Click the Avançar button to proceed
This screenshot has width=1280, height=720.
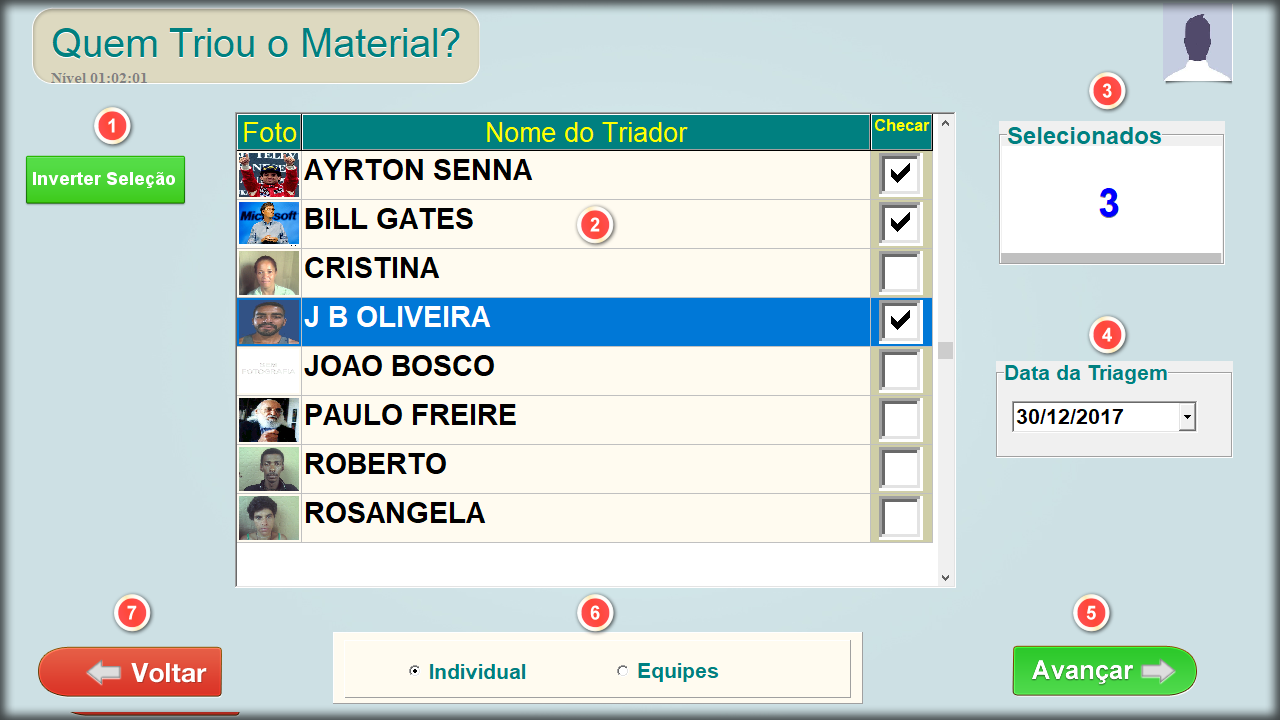click(1104, 670)
